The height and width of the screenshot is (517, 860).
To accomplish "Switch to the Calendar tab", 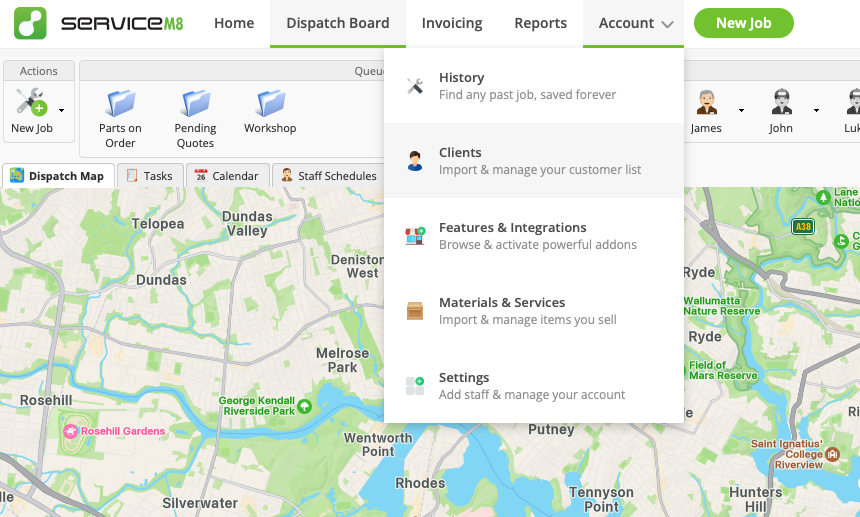I will coord(228,175).
